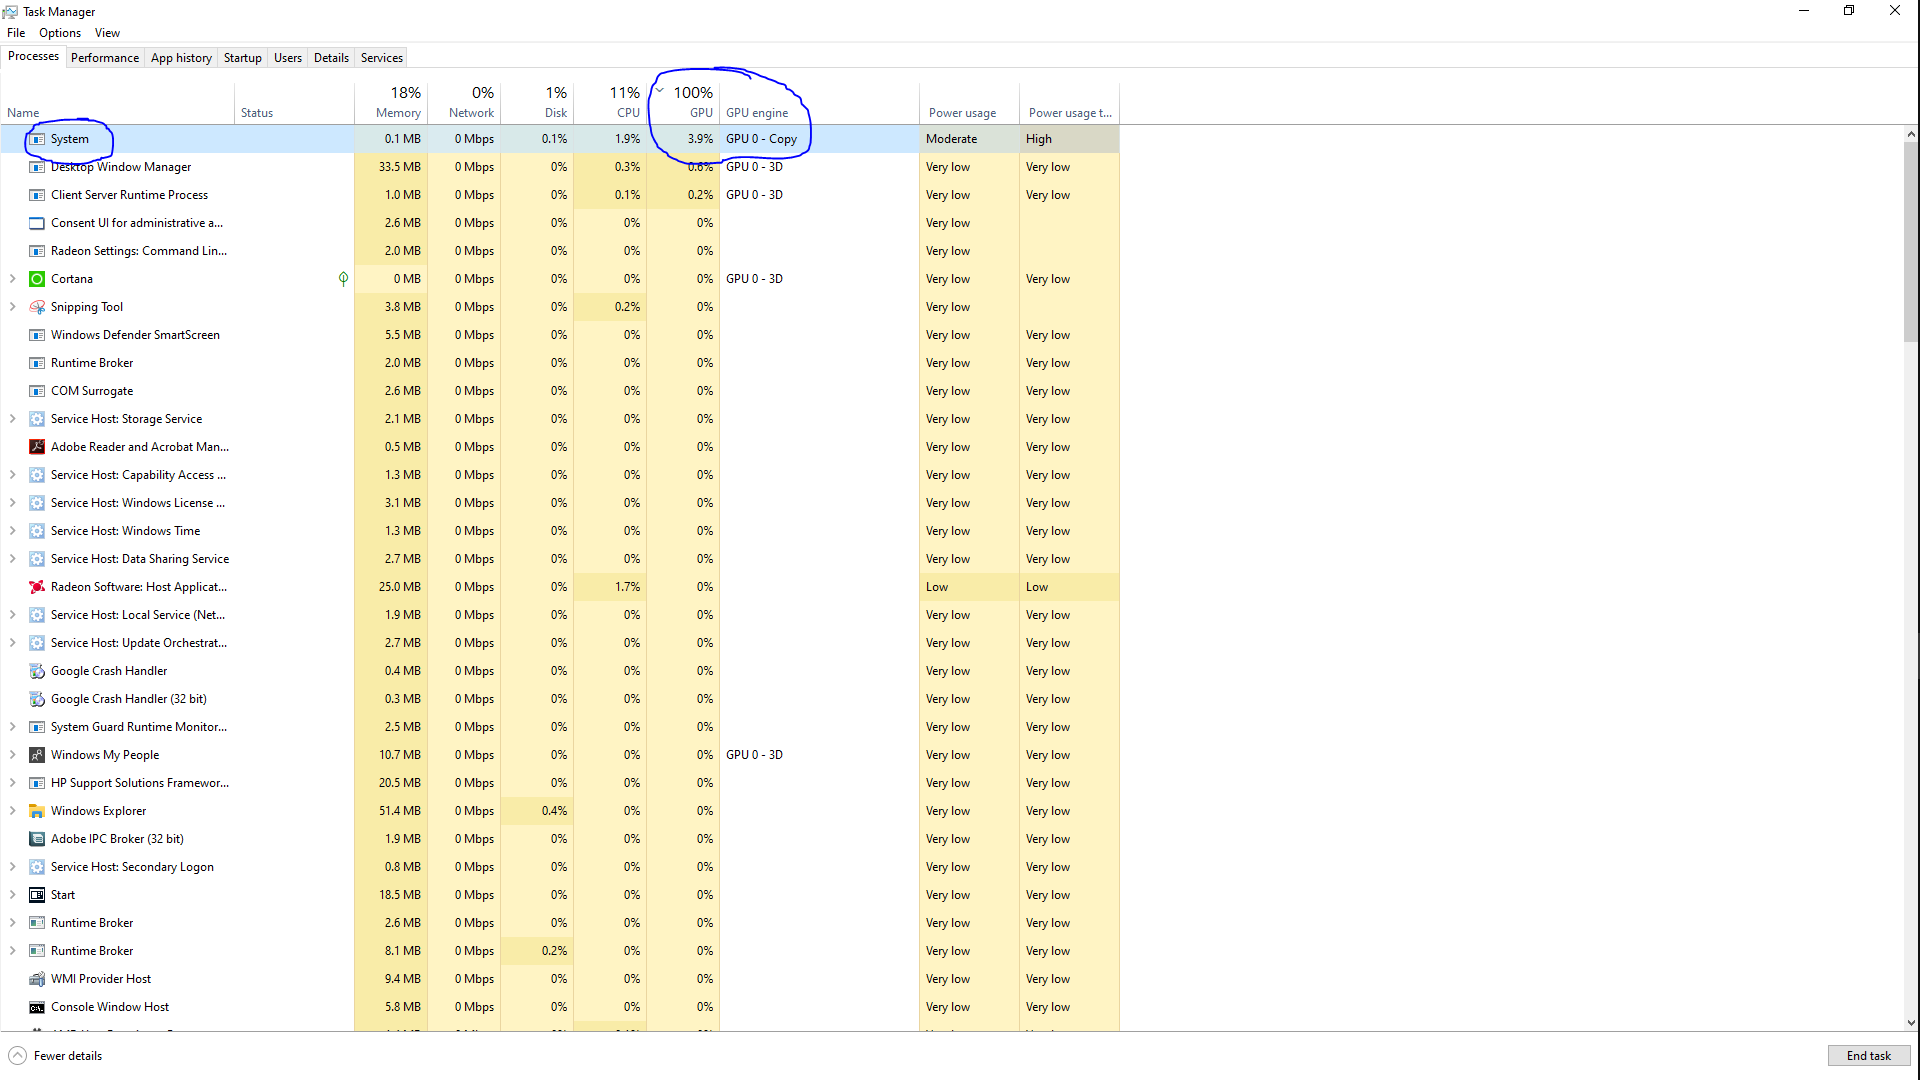Expand Windows My People group
Image resolution: width=1920 pixels, height=1080 pixels.
coord(12,755)
